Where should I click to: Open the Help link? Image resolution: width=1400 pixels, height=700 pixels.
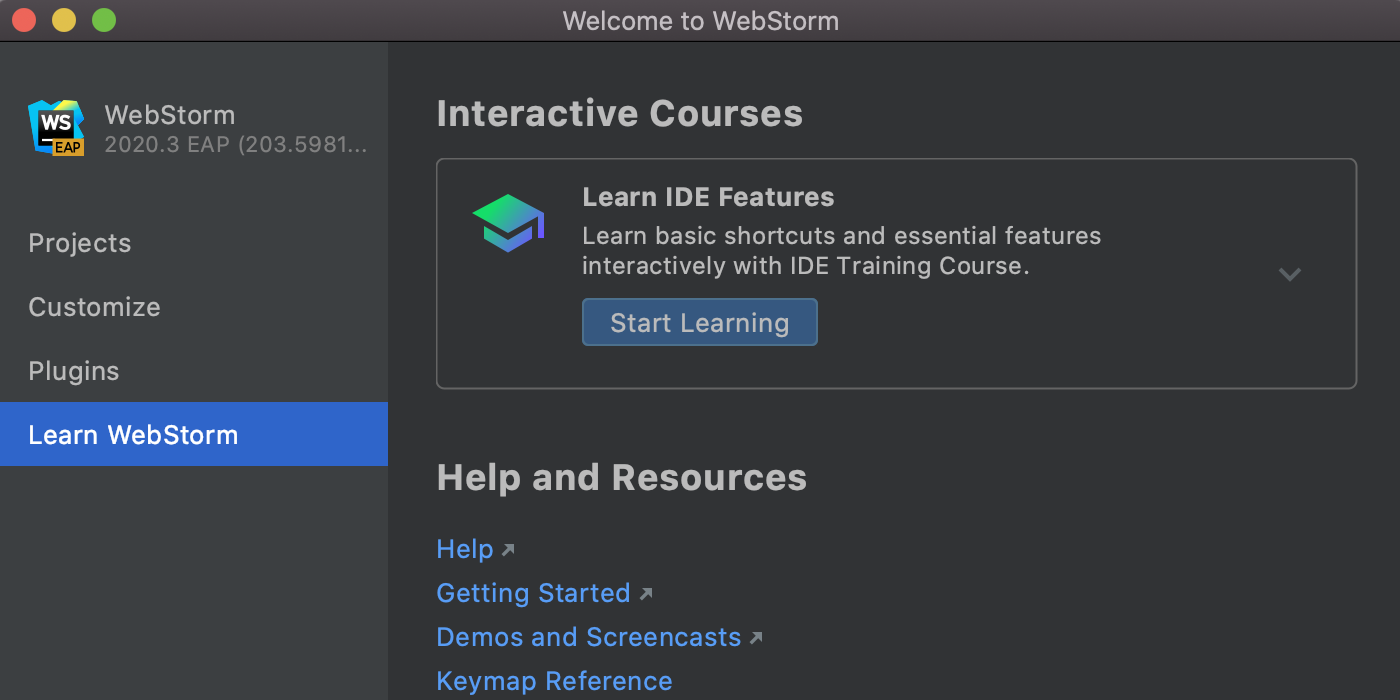tap(465, 549)
